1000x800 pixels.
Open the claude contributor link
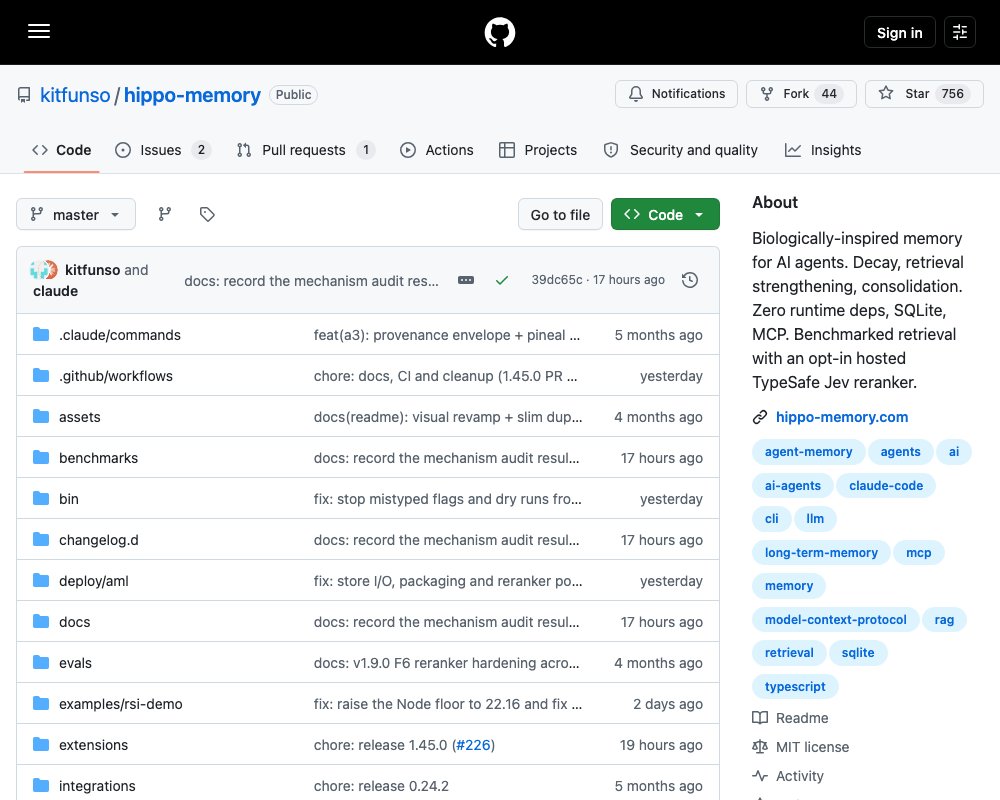click(55, 291)
